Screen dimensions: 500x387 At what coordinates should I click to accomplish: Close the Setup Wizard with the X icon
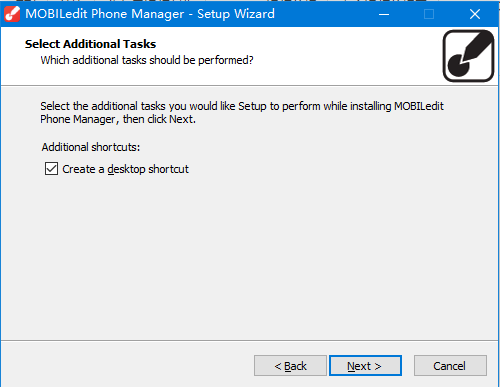(475, 14)
